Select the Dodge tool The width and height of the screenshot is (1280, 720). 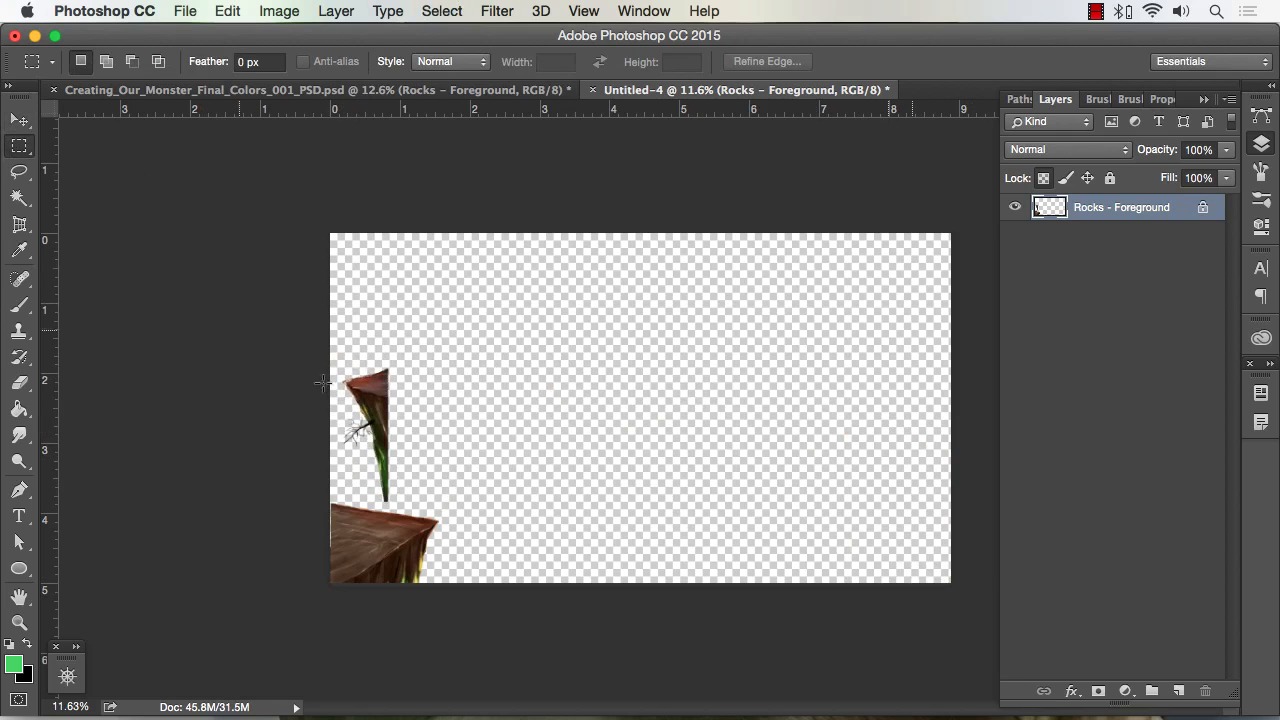click(19, 461)
